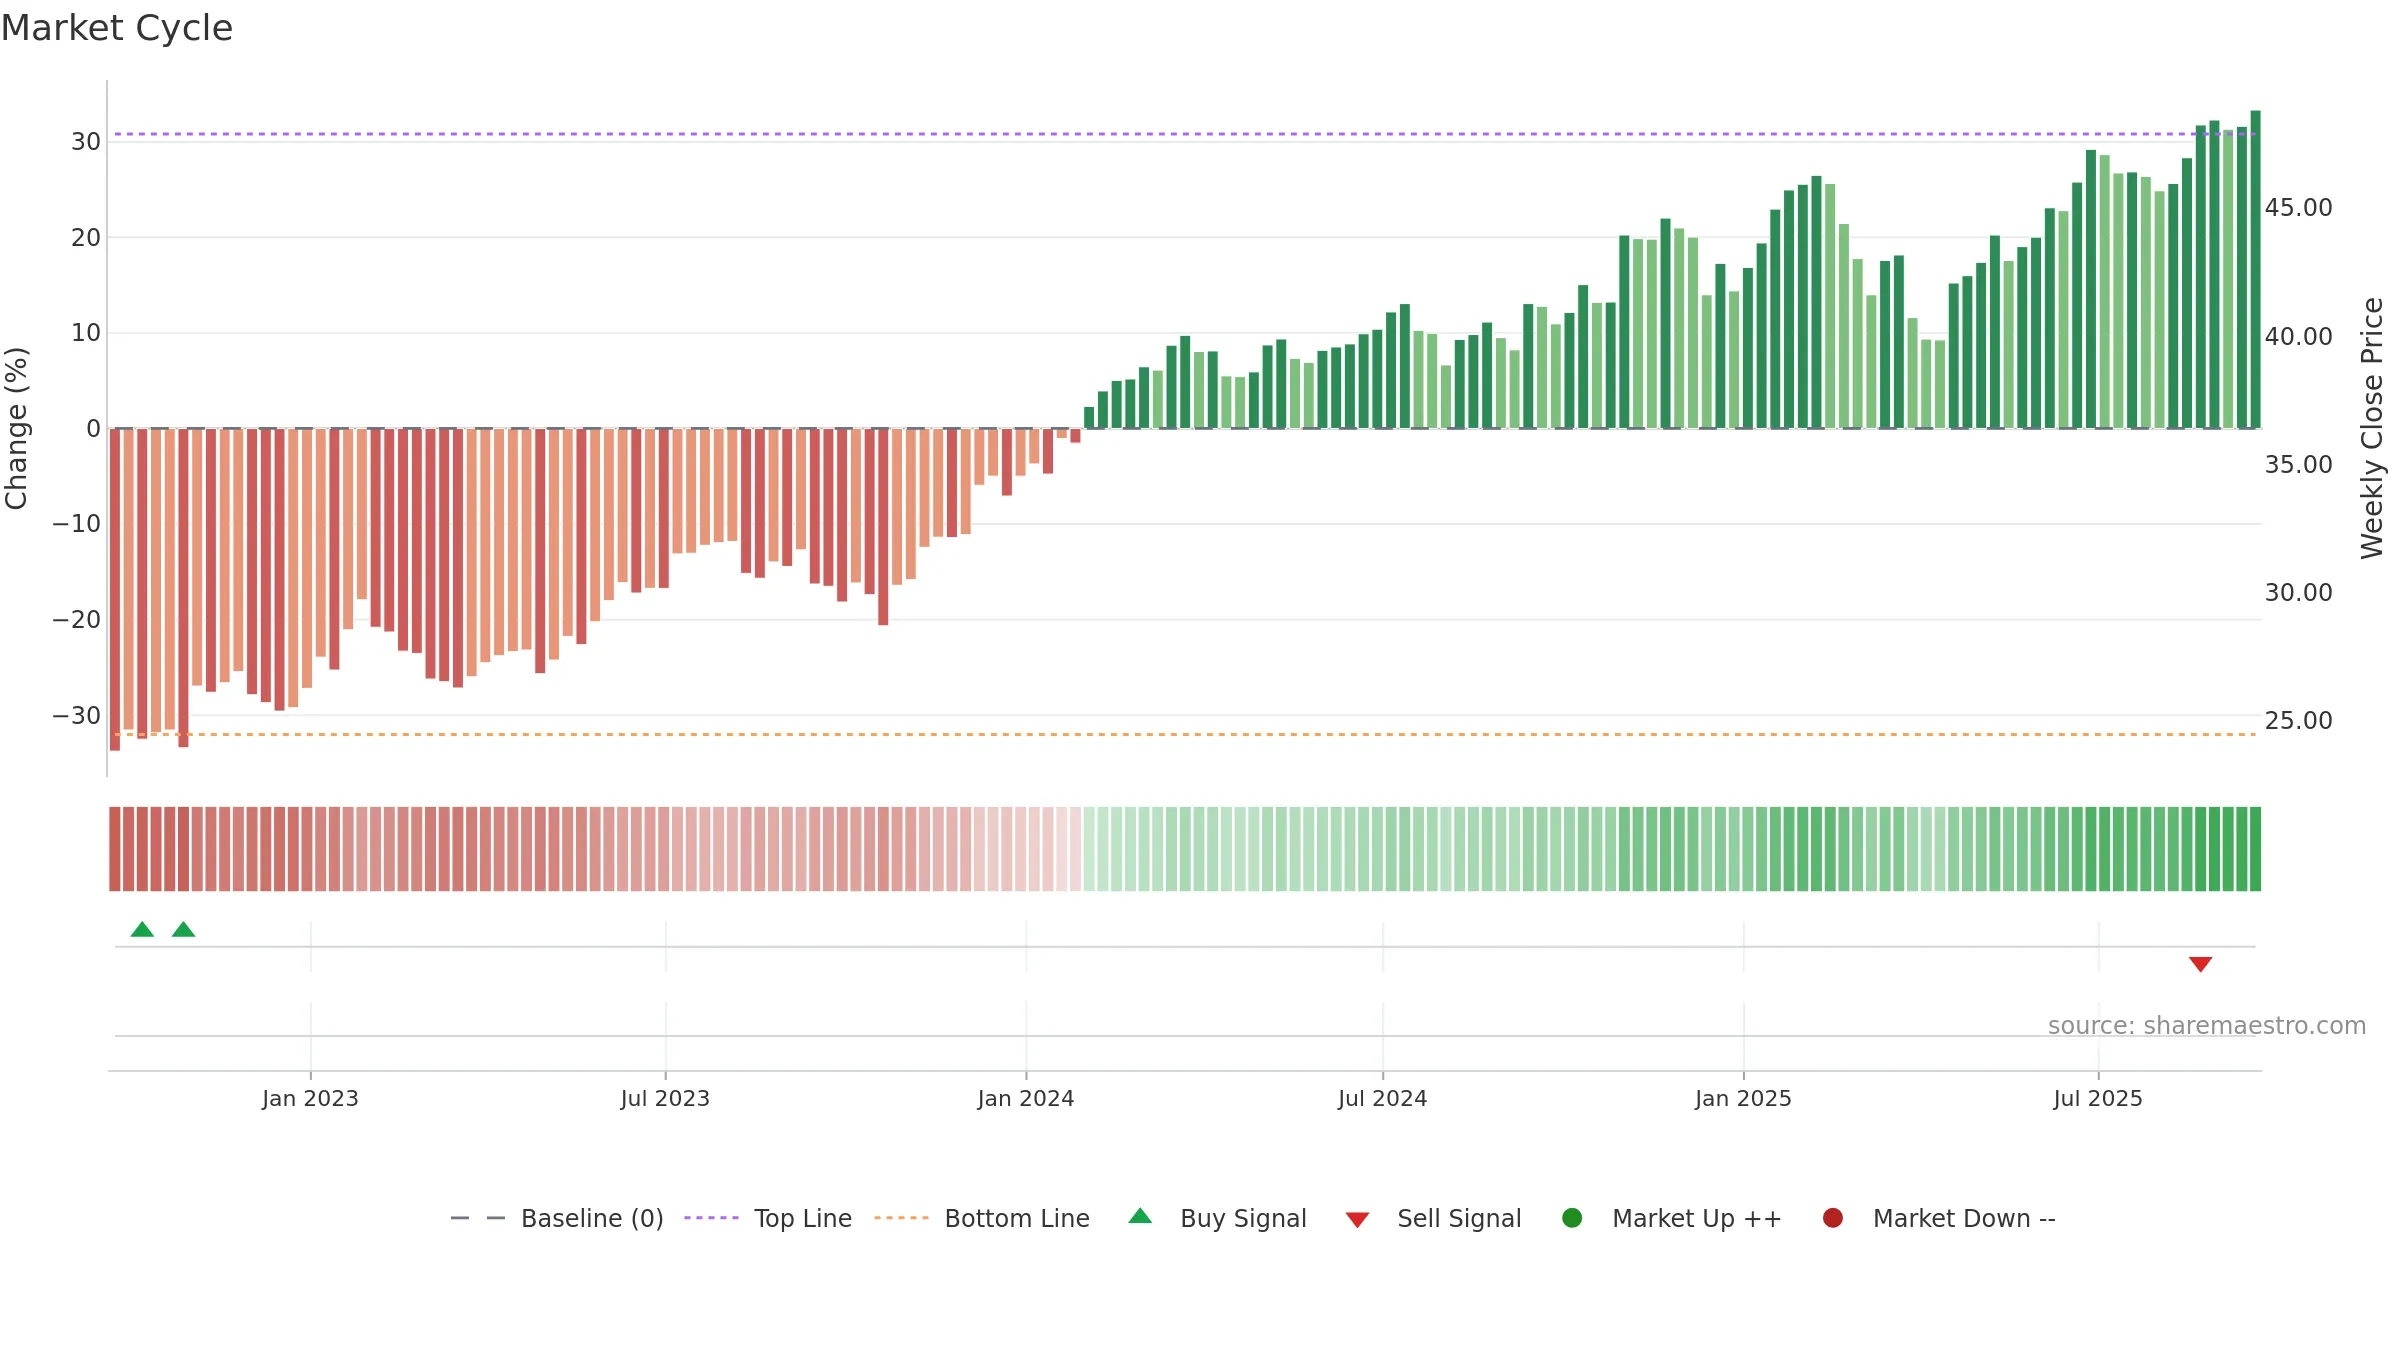Click the Jul 2024 axis label
Screen dimensions: 2400x1350
[1383, 1098]
